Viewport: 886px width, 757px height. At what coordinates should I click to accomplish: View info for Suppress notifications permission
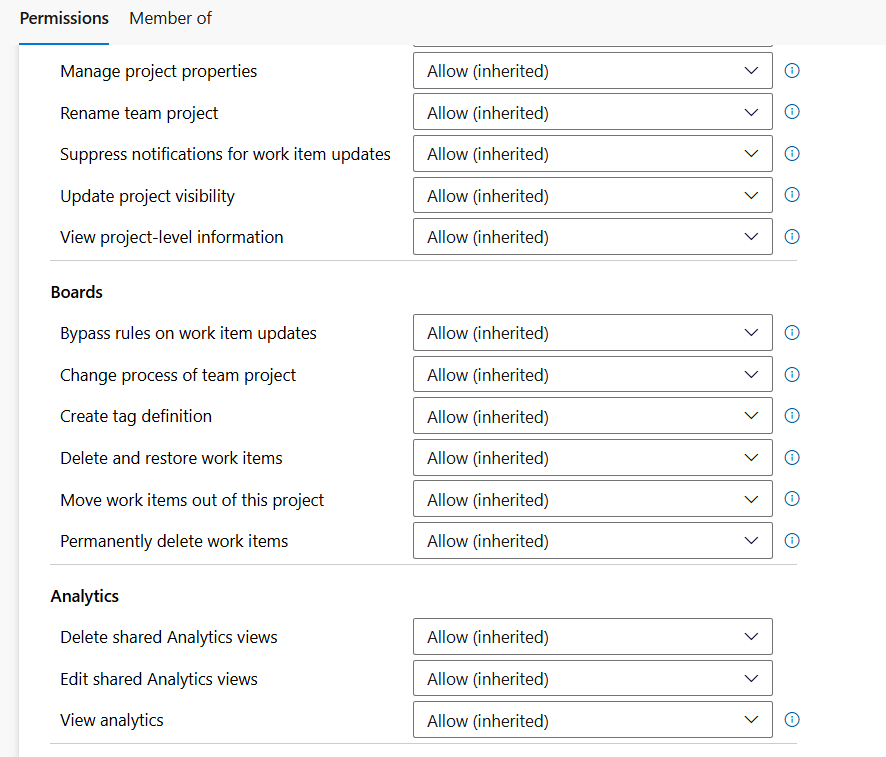point(791,153)
